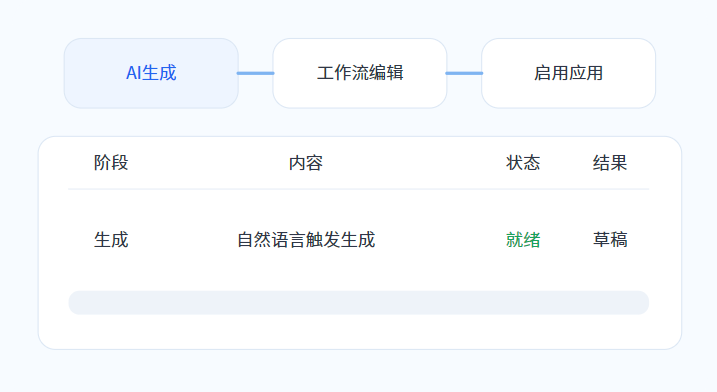Screen dimensions: 717x392
Task: Select the AI生成 step tab
Action: (151, 73)
